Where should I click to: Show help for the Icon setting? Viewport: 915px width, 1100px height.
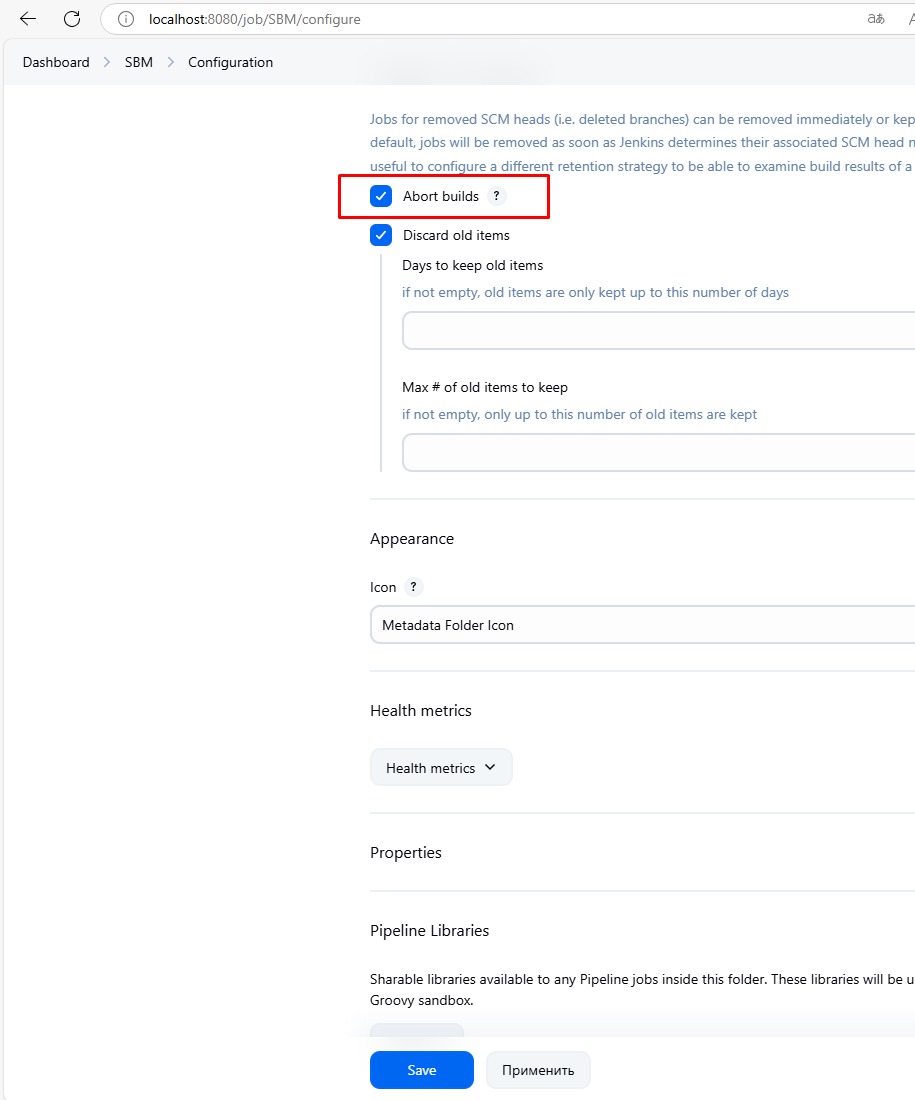click(413, 587)
